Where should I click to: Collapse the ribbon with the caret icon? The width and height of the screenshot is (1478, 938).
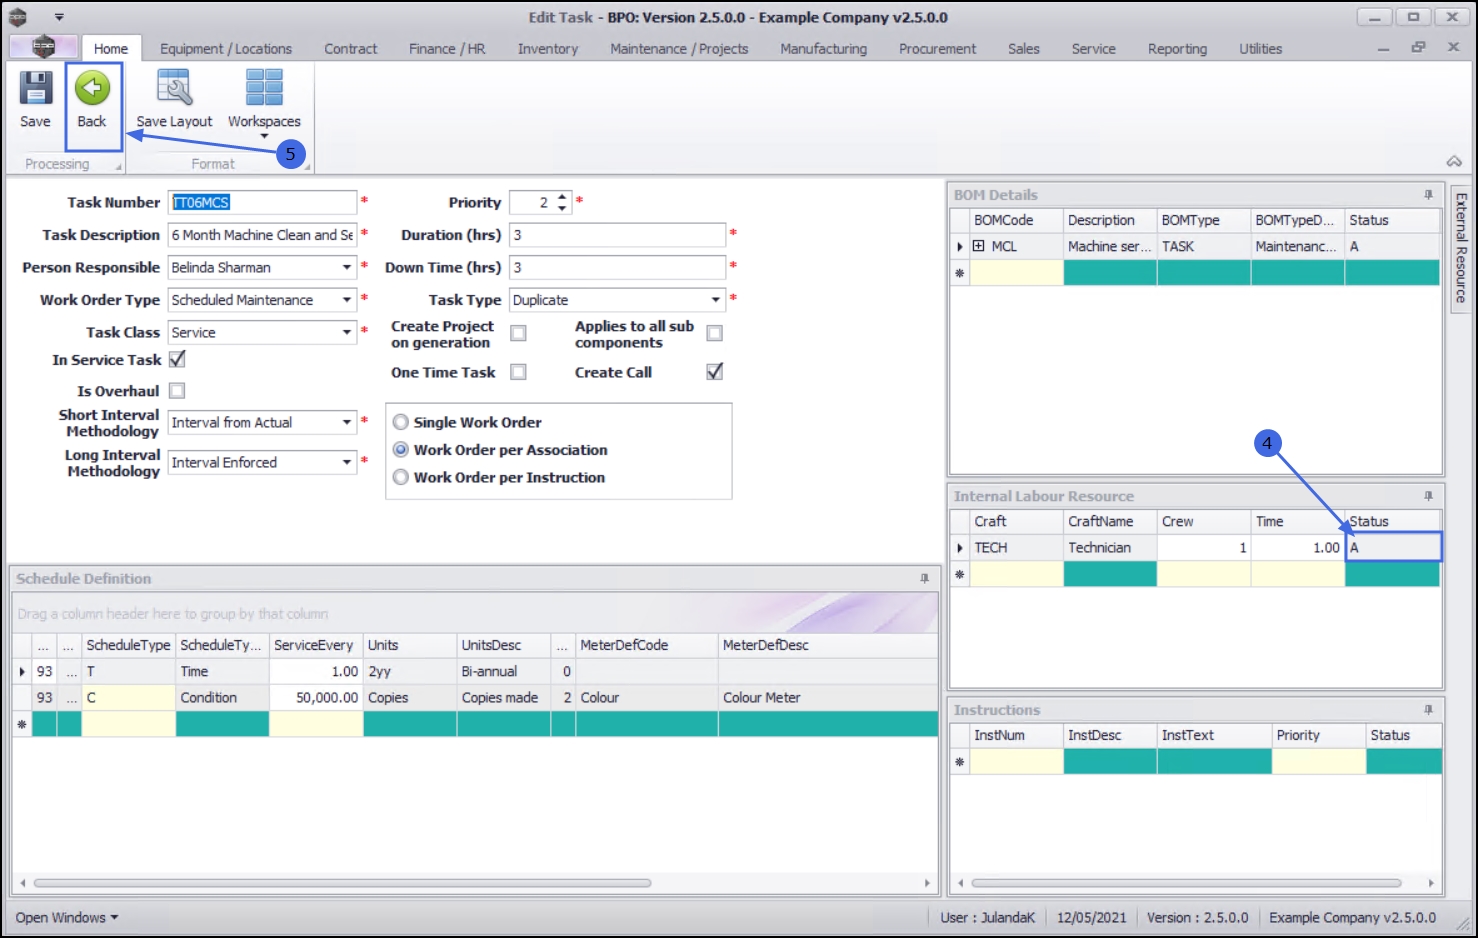tap(1454, 161)
